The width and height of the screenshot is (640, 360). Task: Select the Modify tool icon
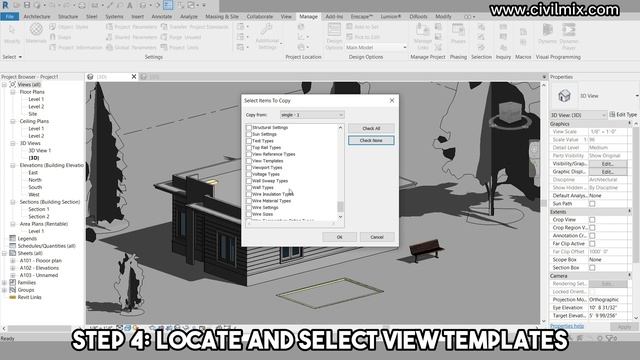click(x=11, y=34)
